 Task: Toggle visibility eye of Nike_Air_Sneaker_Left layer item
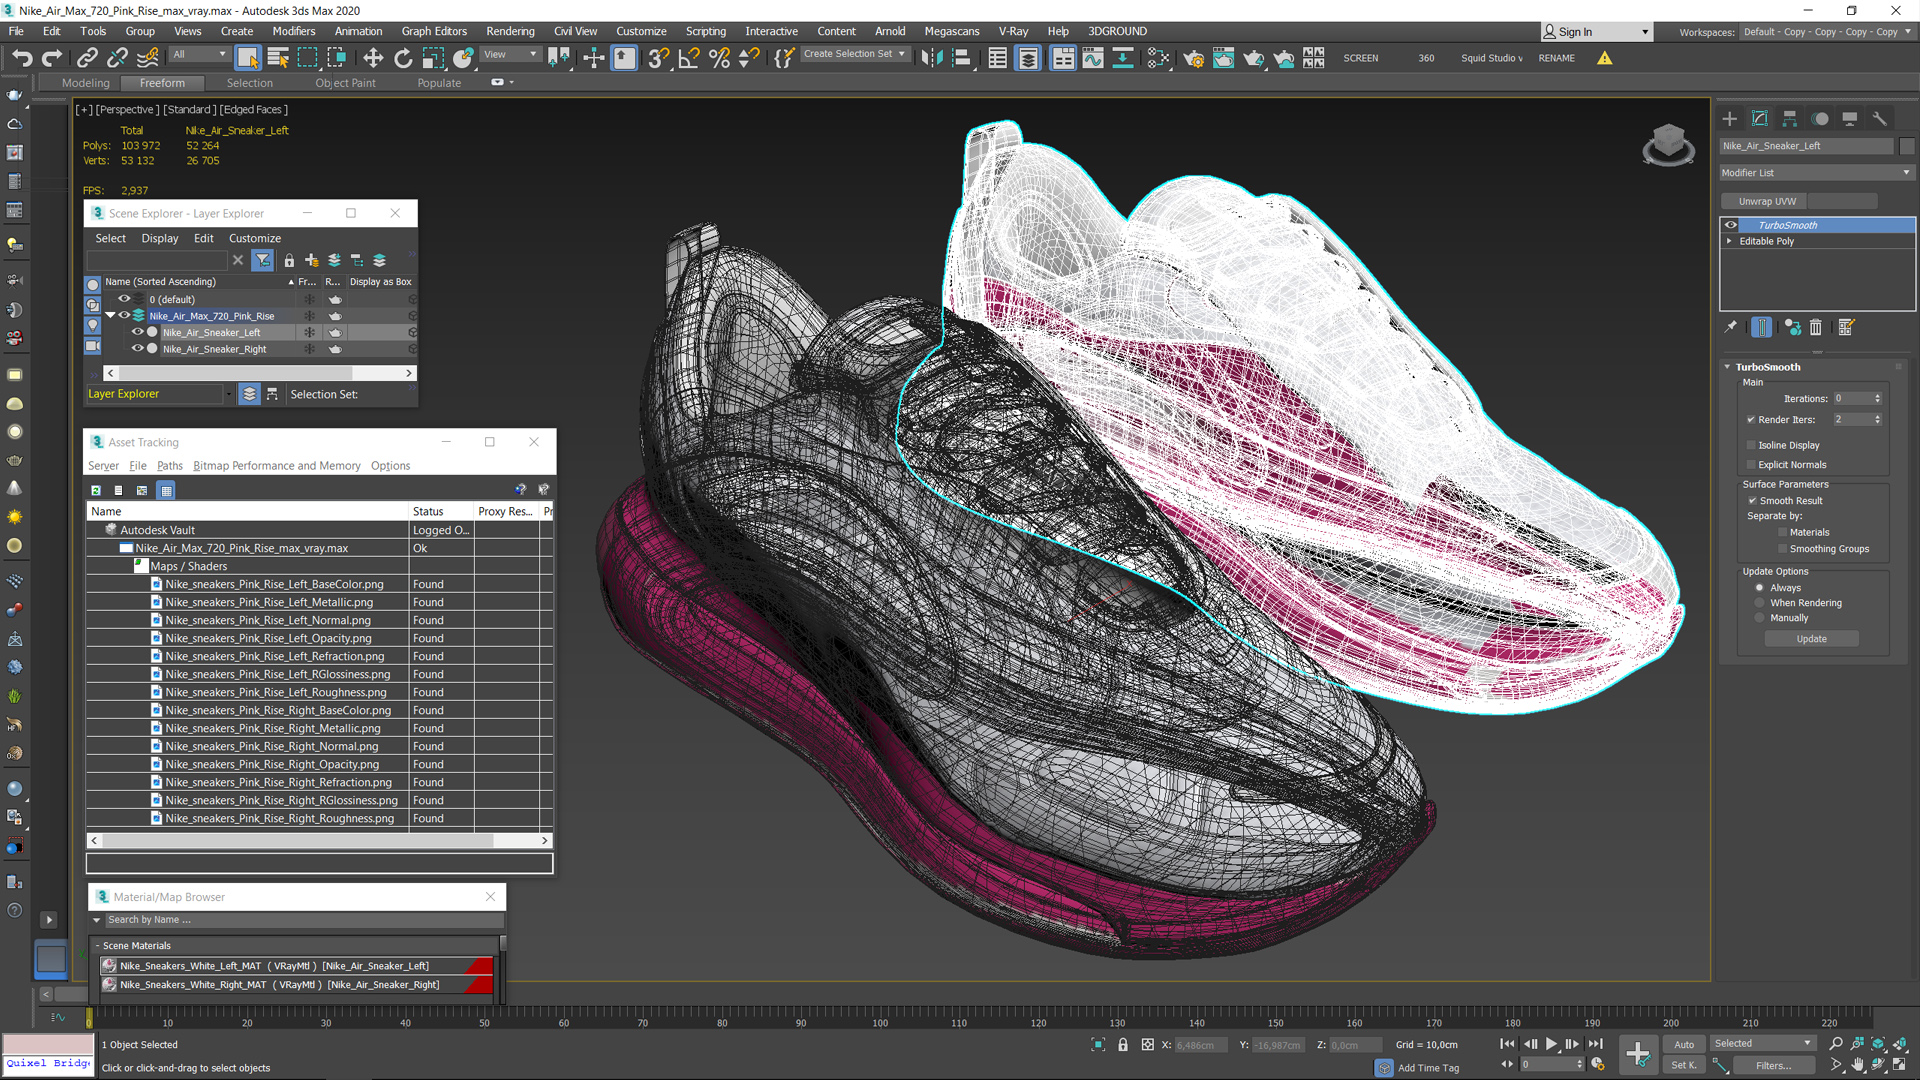(x=138, y=332)
